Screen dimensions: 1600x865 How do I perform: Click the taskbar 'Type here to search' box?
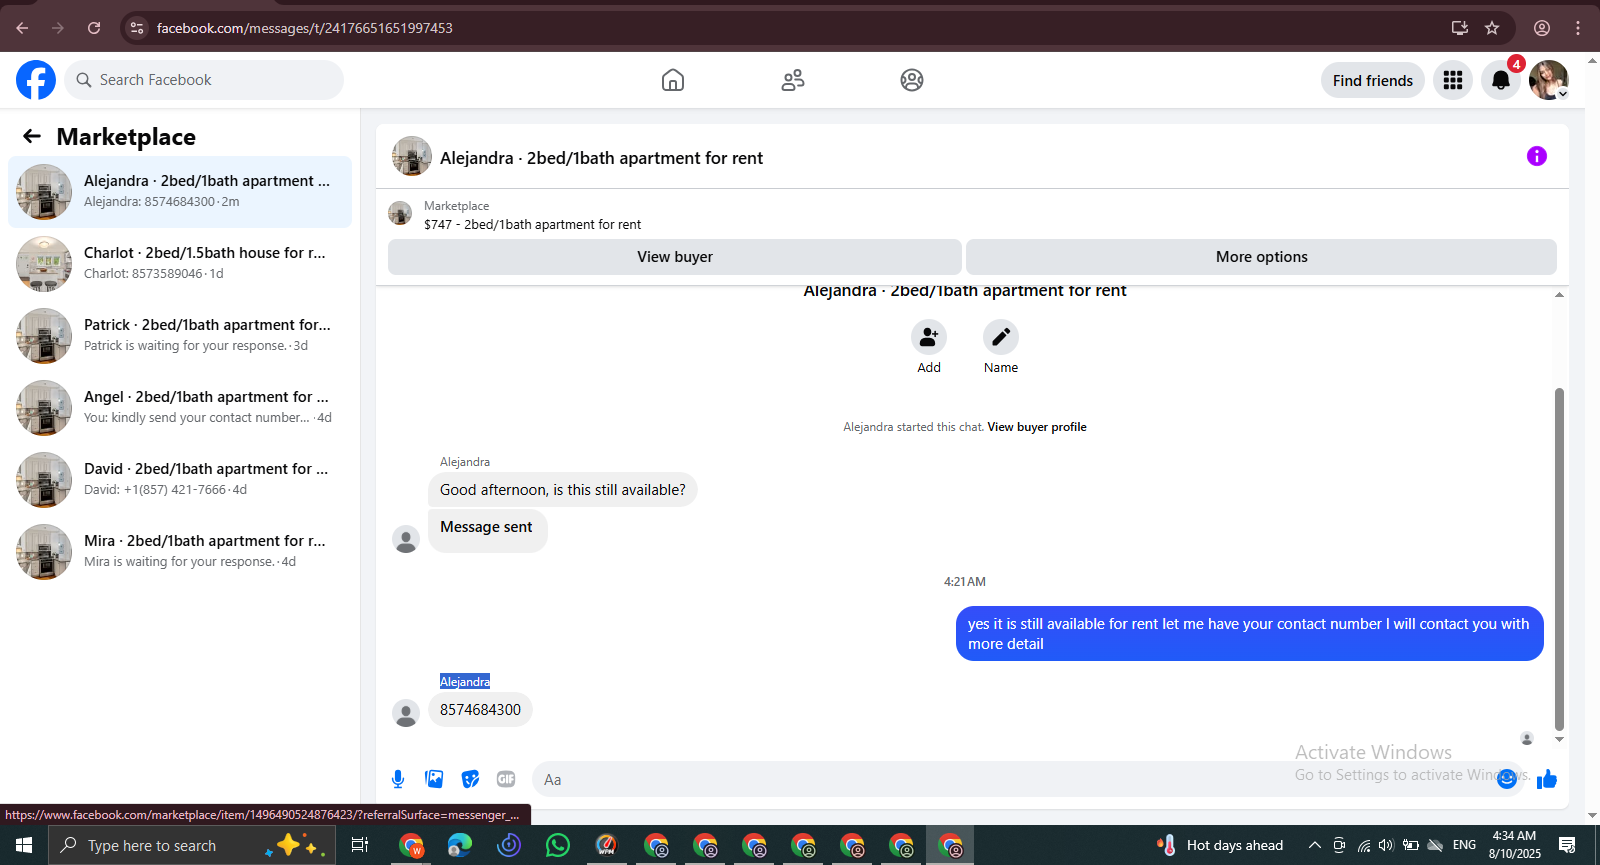pos(190,845)
